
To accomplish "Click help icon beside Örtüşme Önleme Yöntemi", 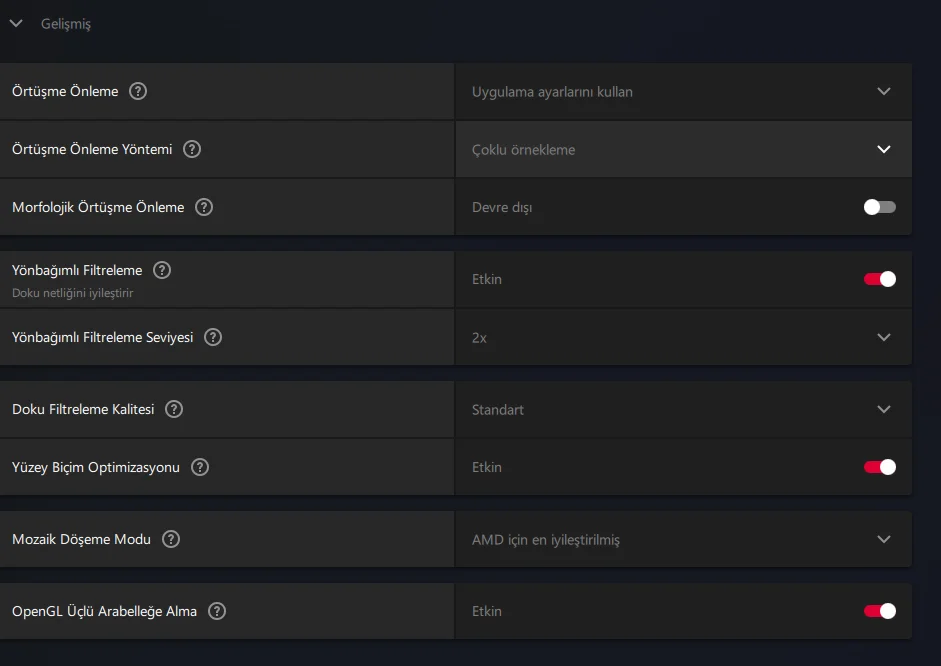I will tap(192, 149).
